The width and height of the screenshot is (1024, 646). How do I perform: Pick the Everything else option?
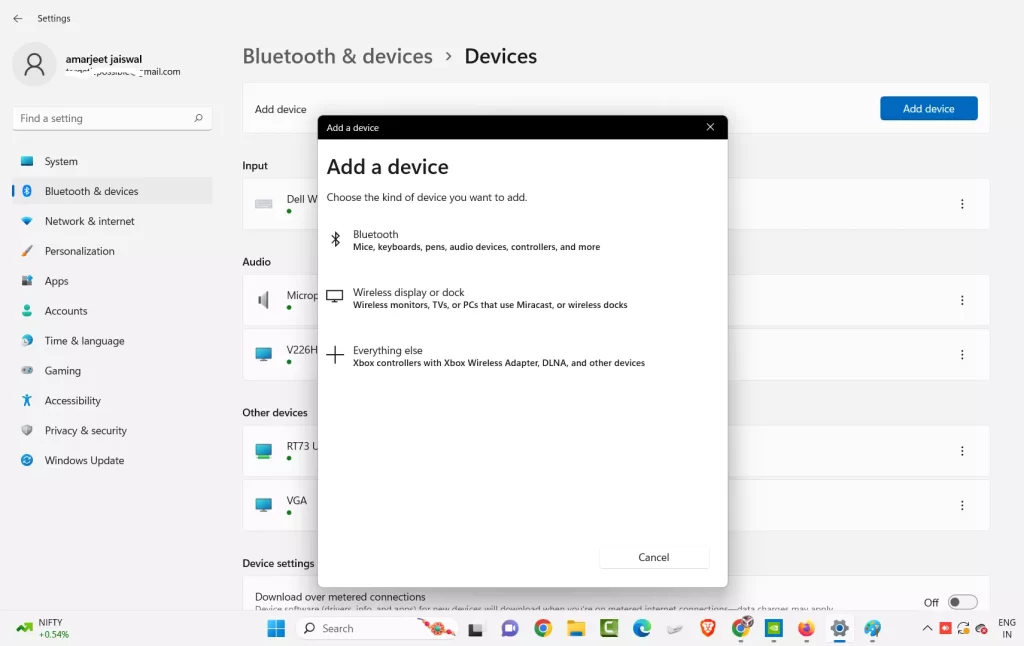pos(522,356)
